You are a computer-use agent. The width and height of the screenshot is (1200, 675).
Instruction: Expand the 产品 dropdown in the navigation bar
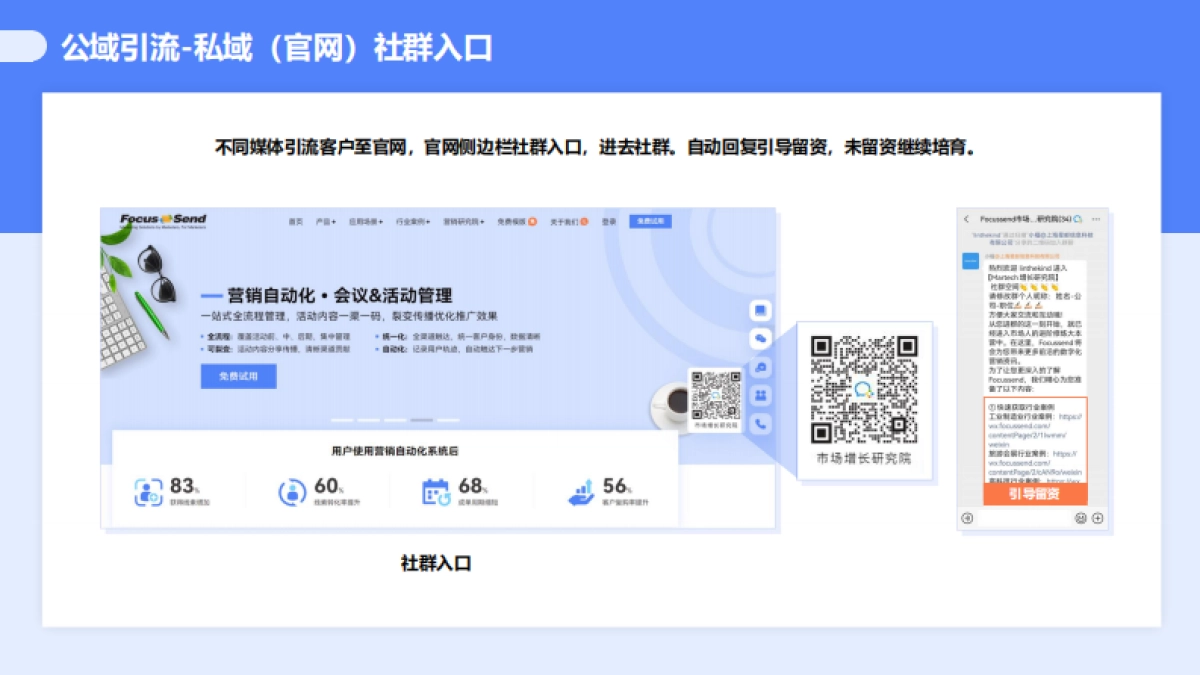(x=326, y=221)
